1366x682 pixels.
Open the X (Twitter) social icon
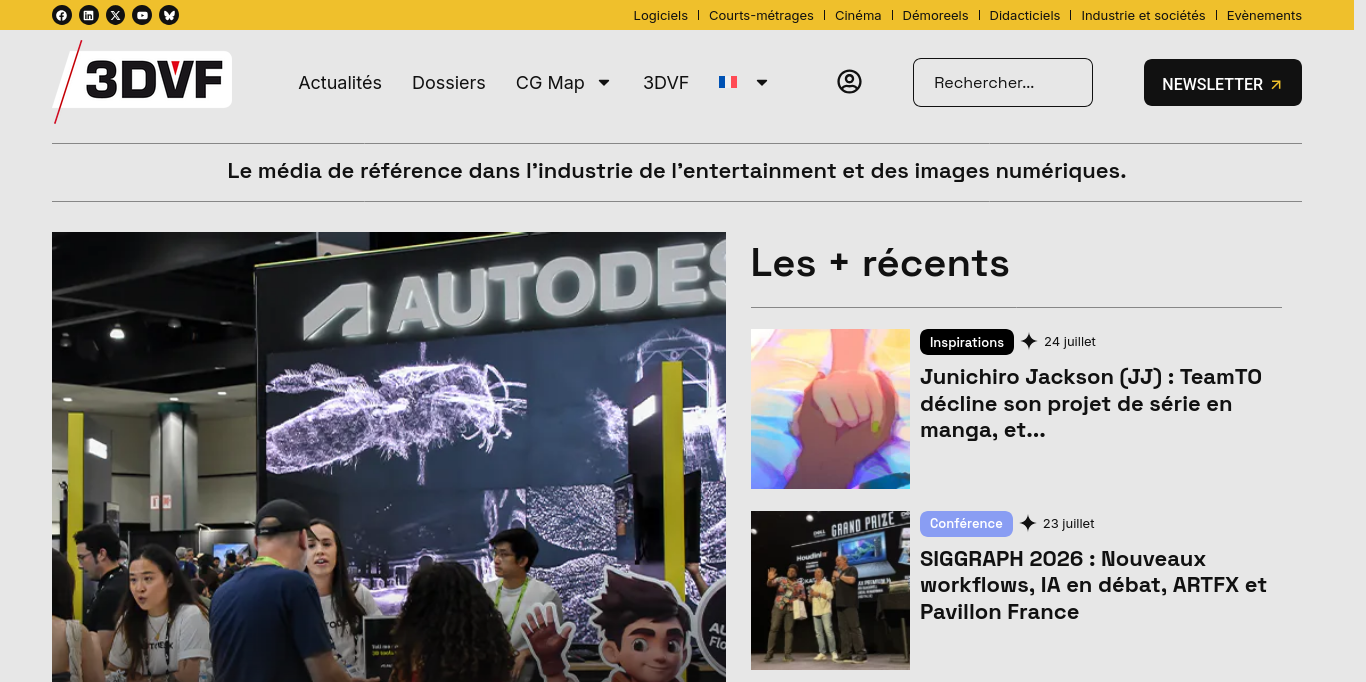click(x=116, y=15)
